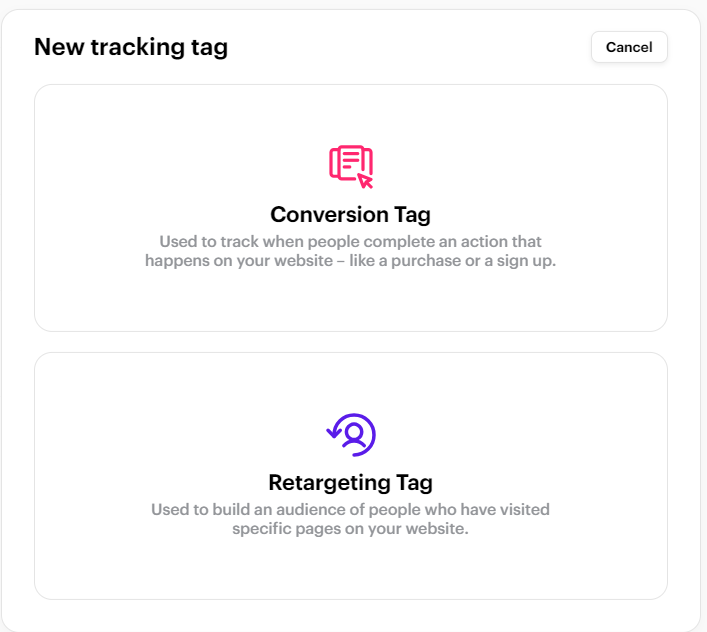Click the word "Tag" in Retargeting Tag title
The width and height of the screenshot is (707, 632).
coord(415,483)
